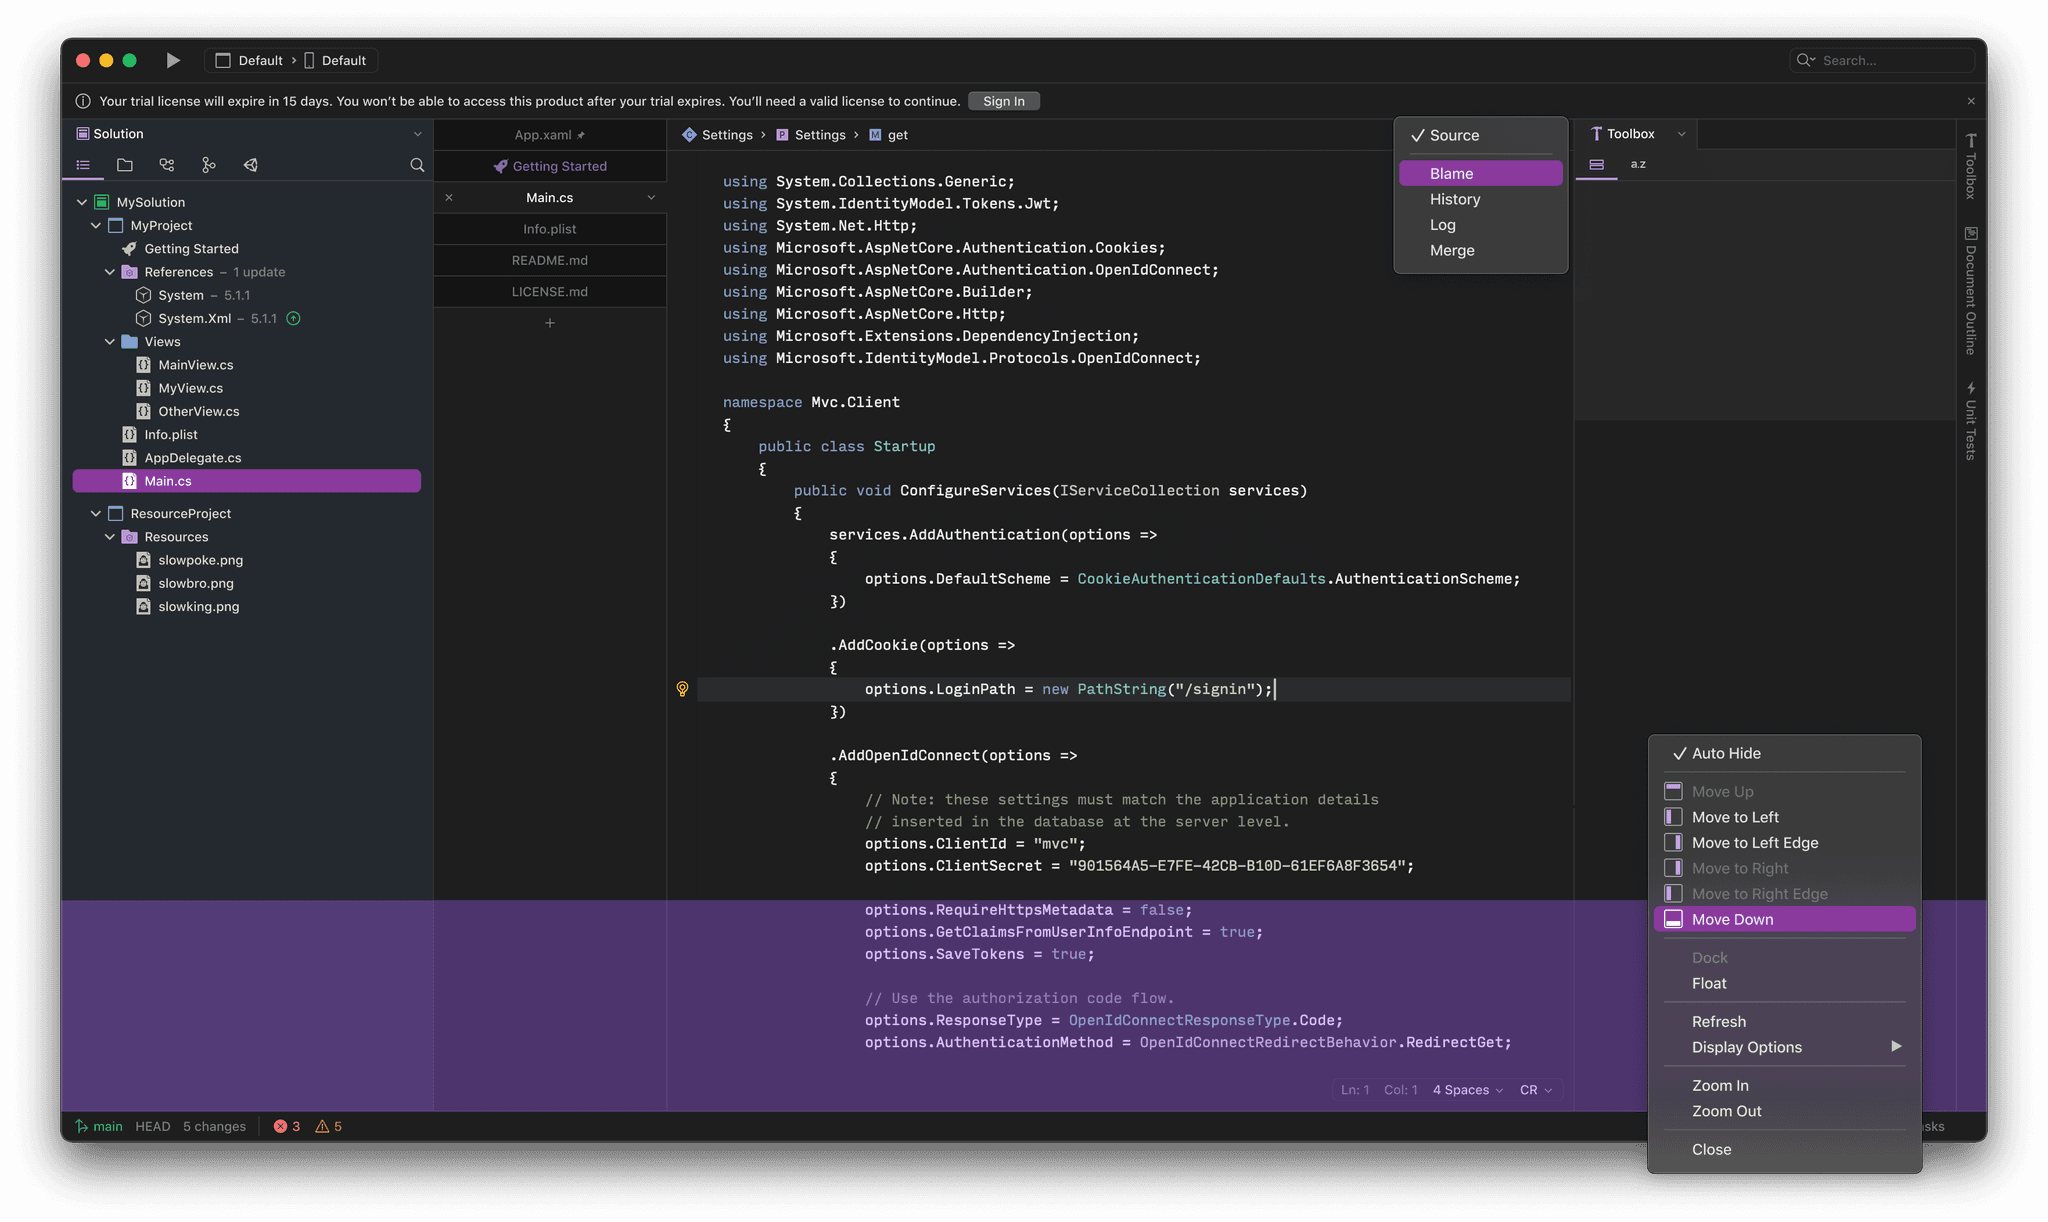The image size is (2048, 1222).
Task: Collapse the Views folder
Action: coord(110,342)
